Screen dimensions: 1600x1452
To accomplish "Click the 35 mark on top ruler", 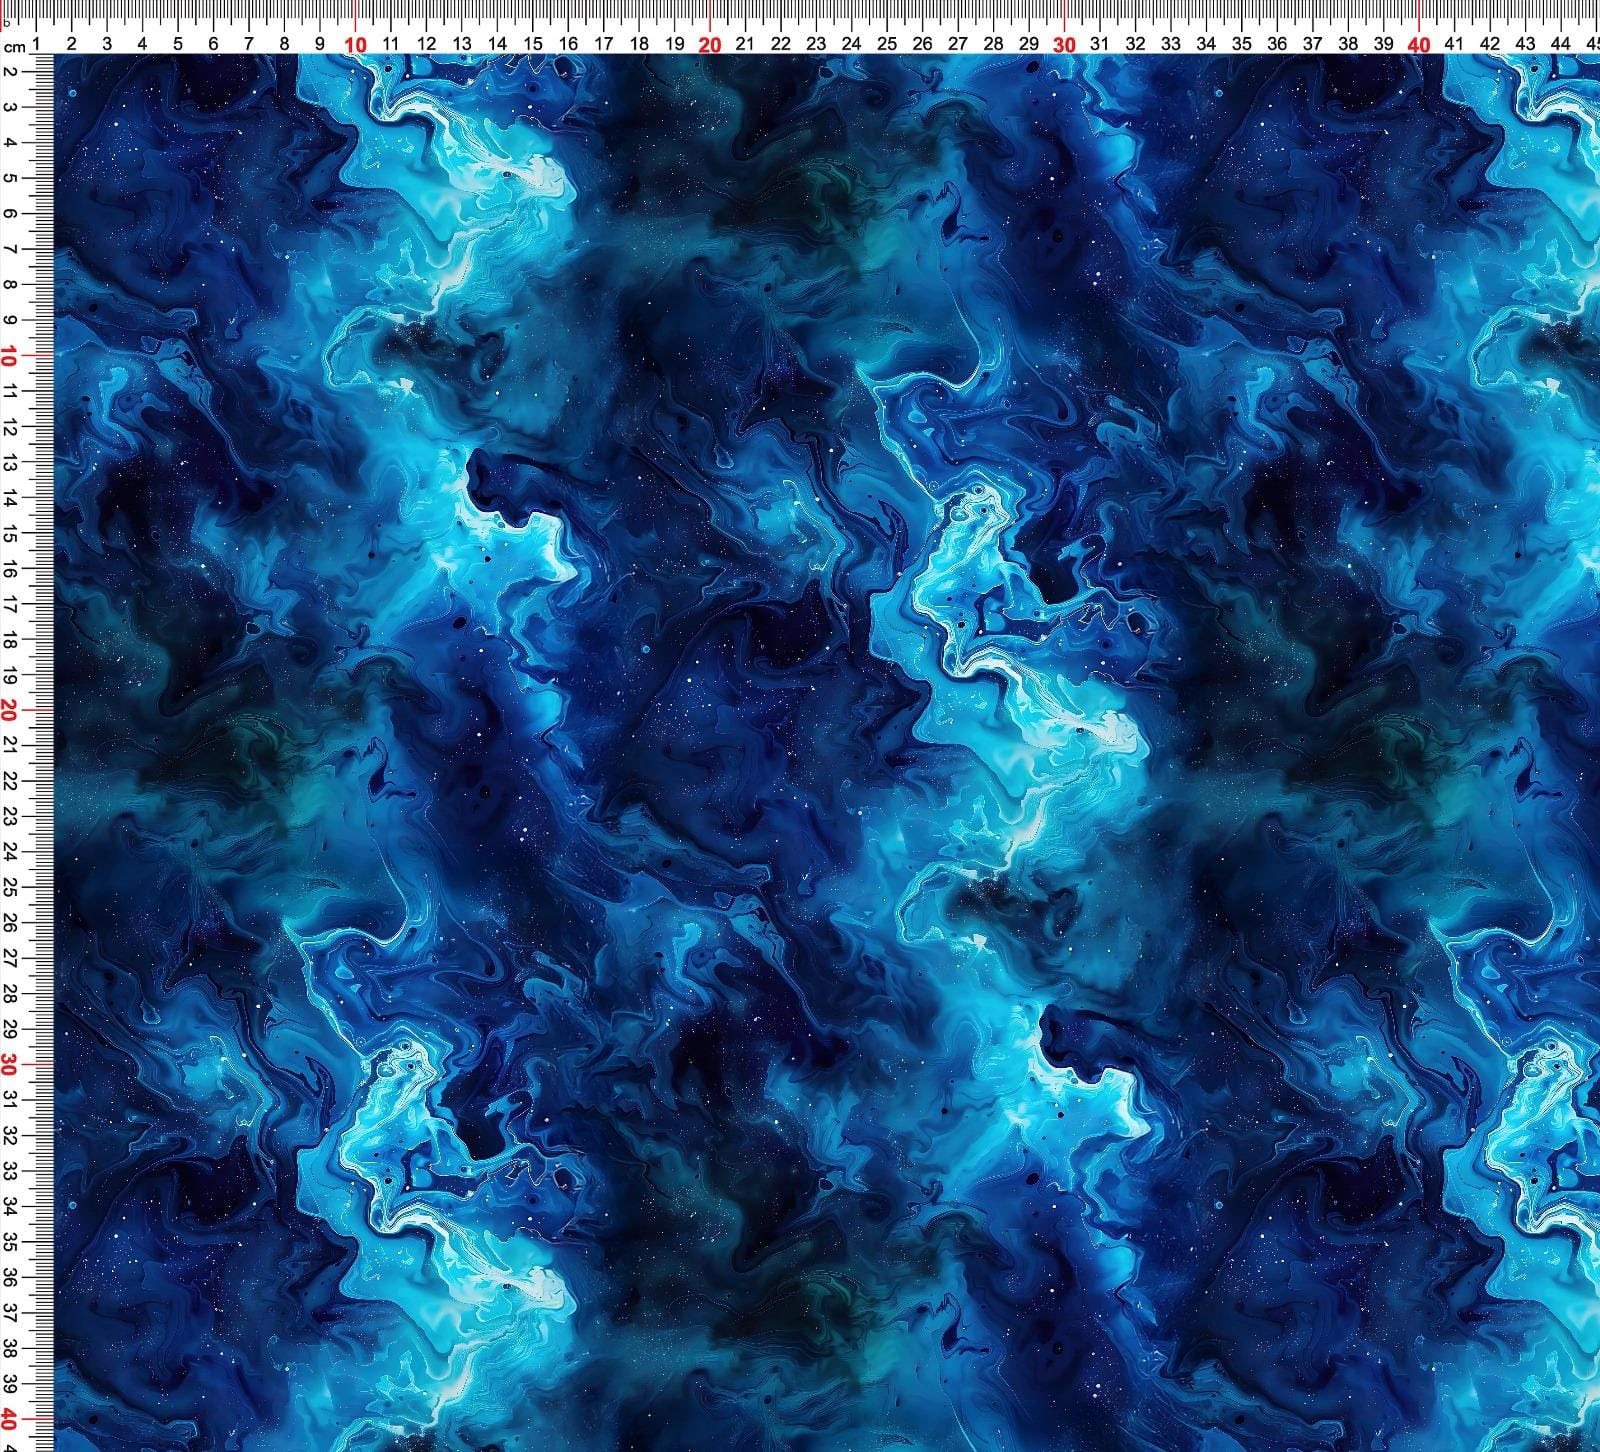I will pos(1242,44).
